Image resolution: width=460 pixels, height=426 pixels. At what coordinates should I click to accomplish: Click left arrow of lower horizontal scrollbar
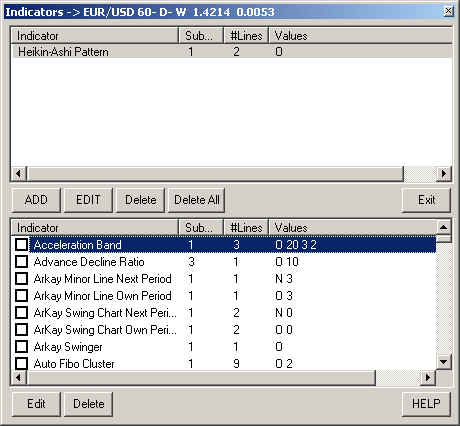tap(19, 377)
